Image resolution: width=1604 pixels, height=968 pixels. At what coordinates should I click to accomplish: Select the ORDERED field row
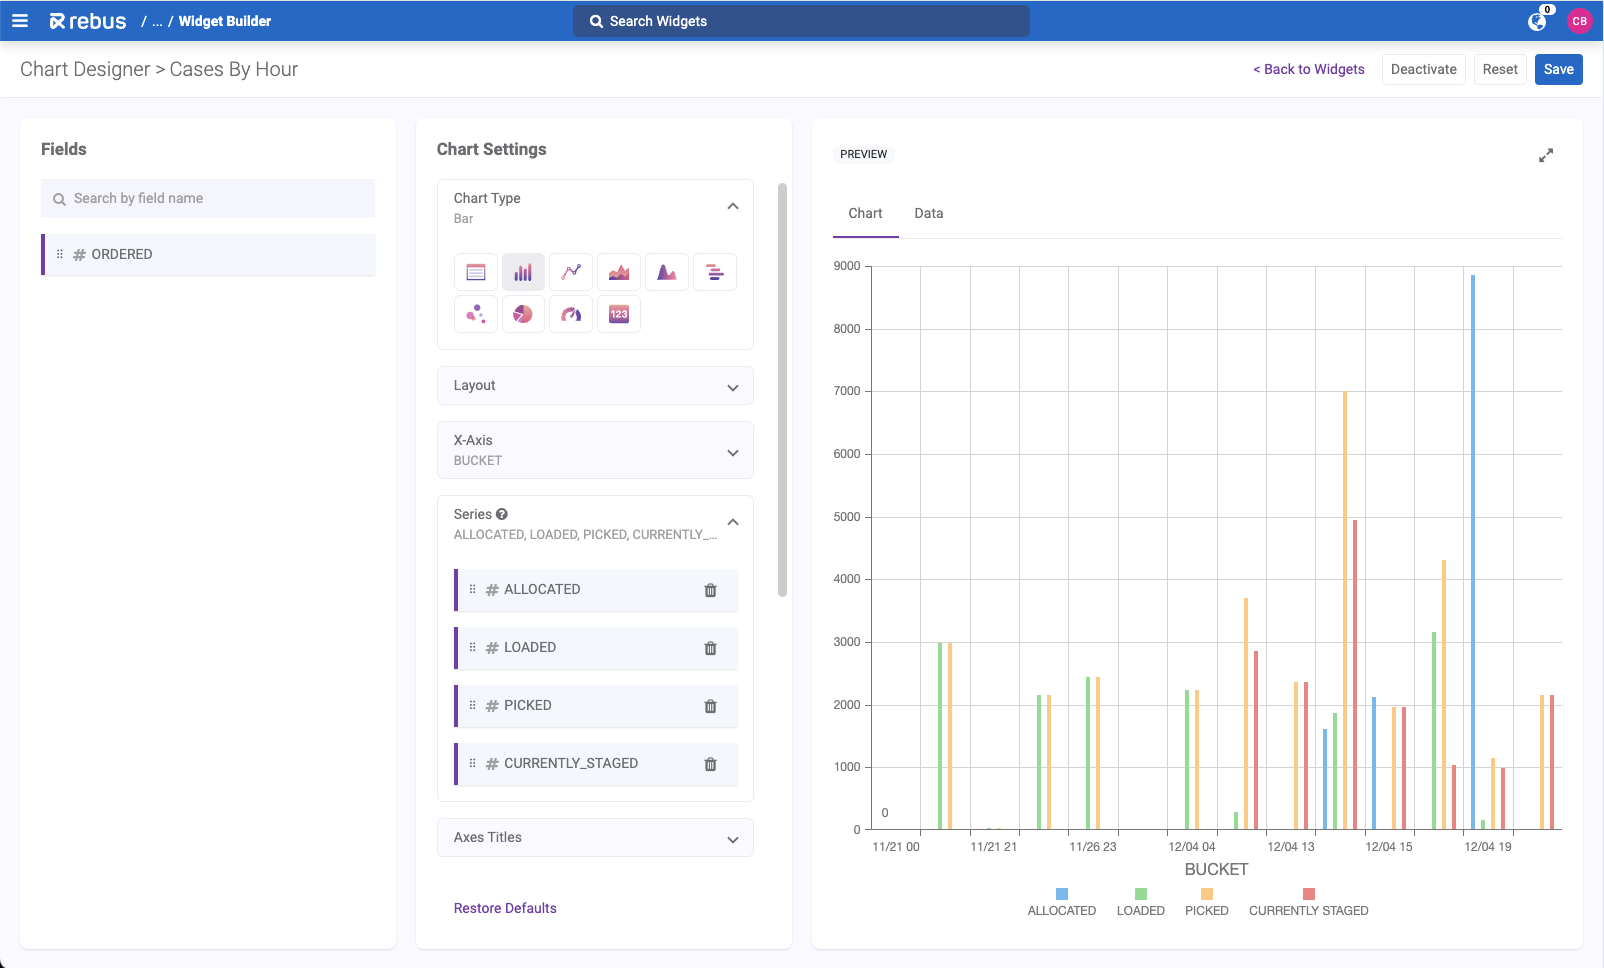(208, 254)
